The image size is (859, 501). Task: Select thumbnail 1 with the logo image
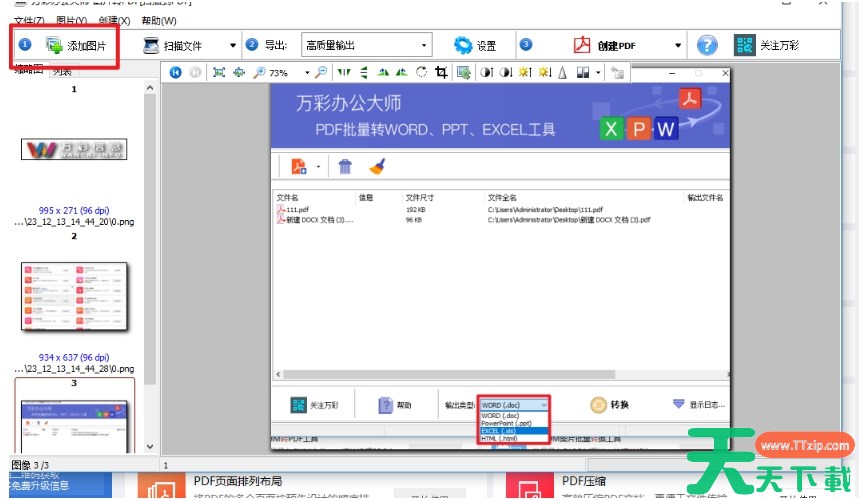pyautogui.click(x=74, y=150)
